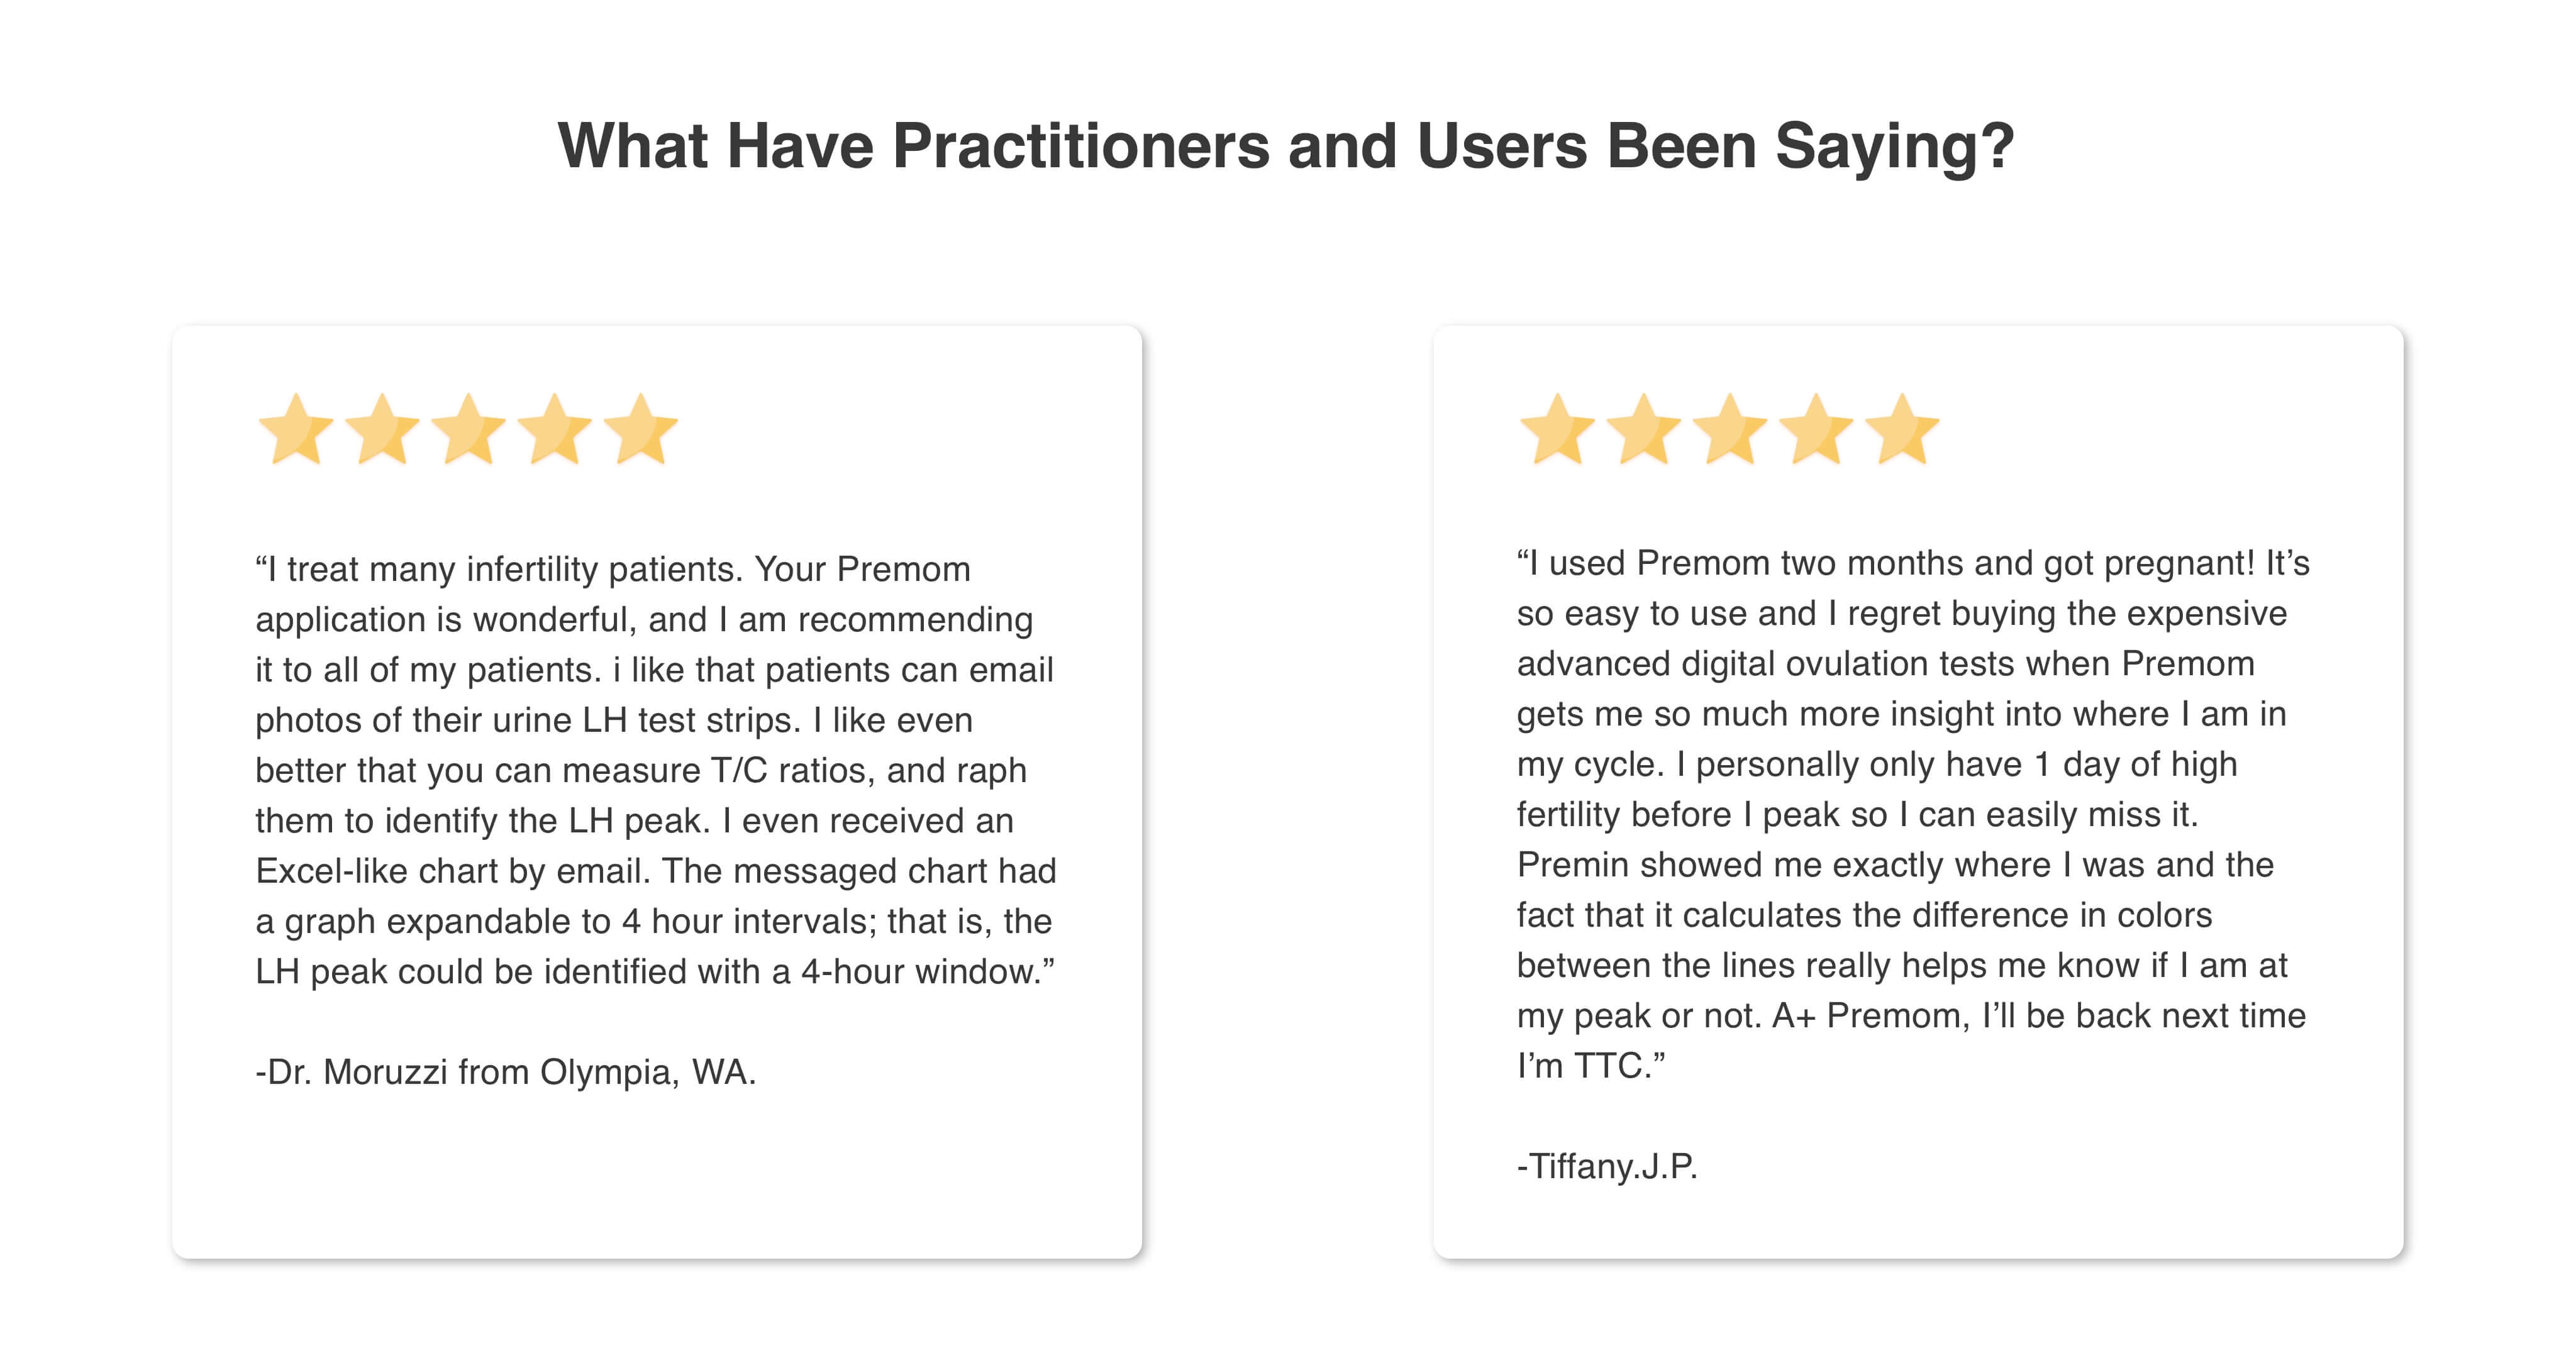Screen dimensions: 2576x1358
Task: Click the fifth star in Tiffany's rating
Action: [1901, 430]
